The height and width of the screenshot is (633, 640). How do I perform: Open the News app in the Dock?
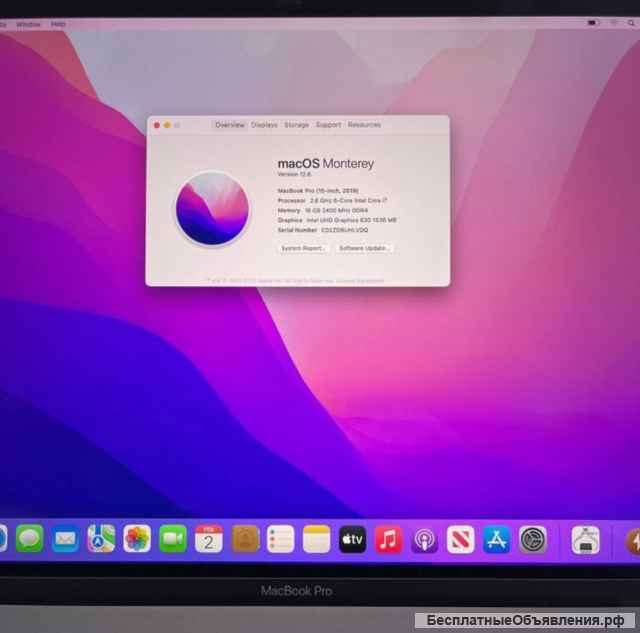point(460,539)
